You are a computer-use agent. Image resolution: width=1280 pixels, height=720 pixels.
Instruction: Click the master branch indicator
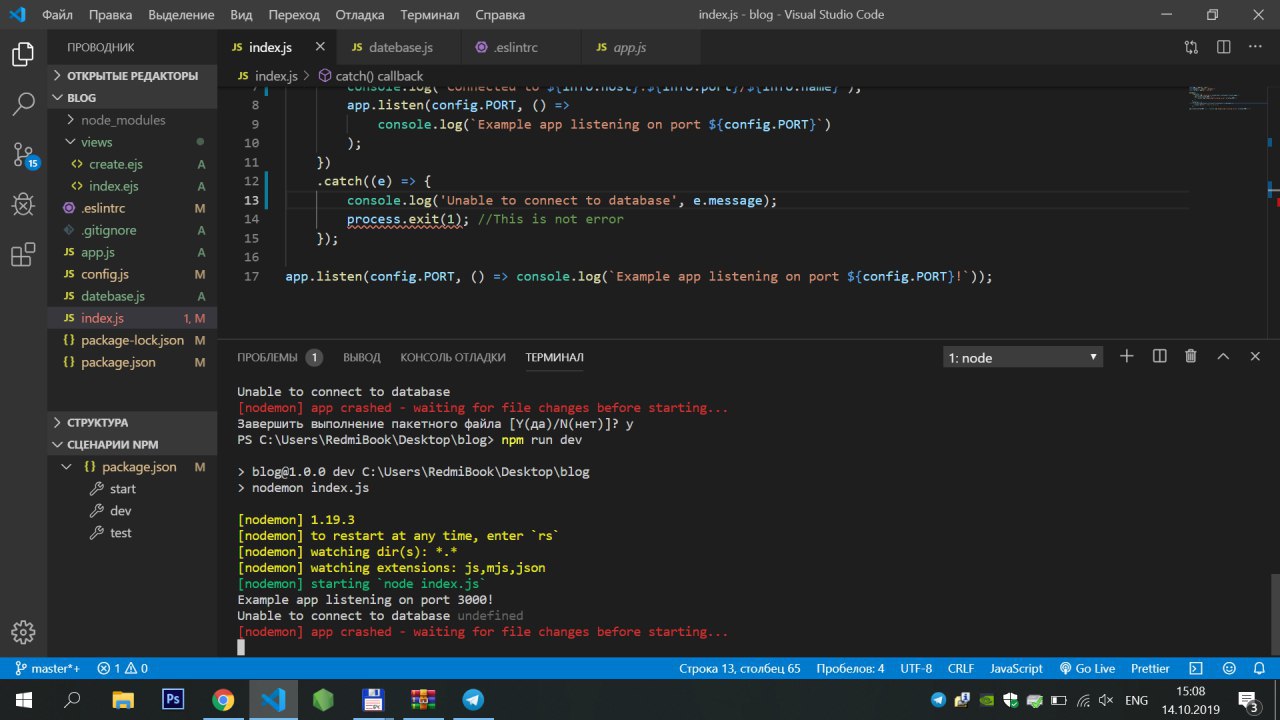pyautogui.click(x=48, y=668)
